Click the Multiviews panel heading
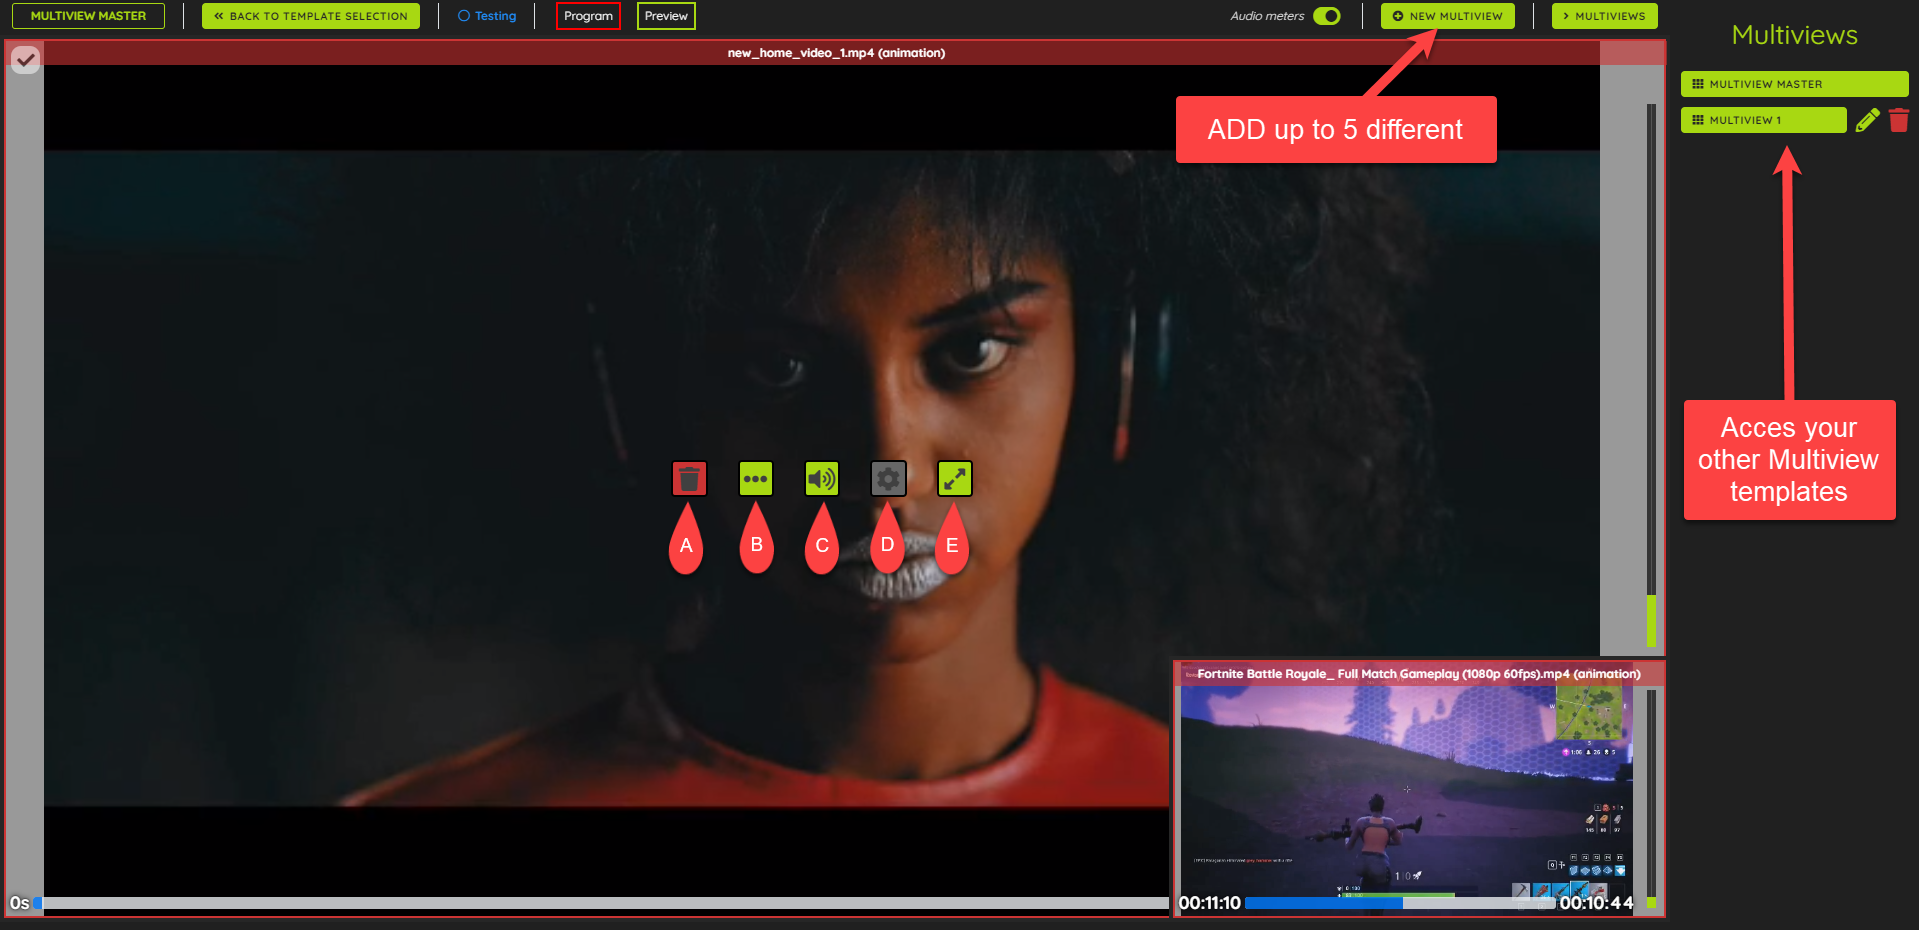Viewport: 1919px width, 930px height. point(1794,35)
